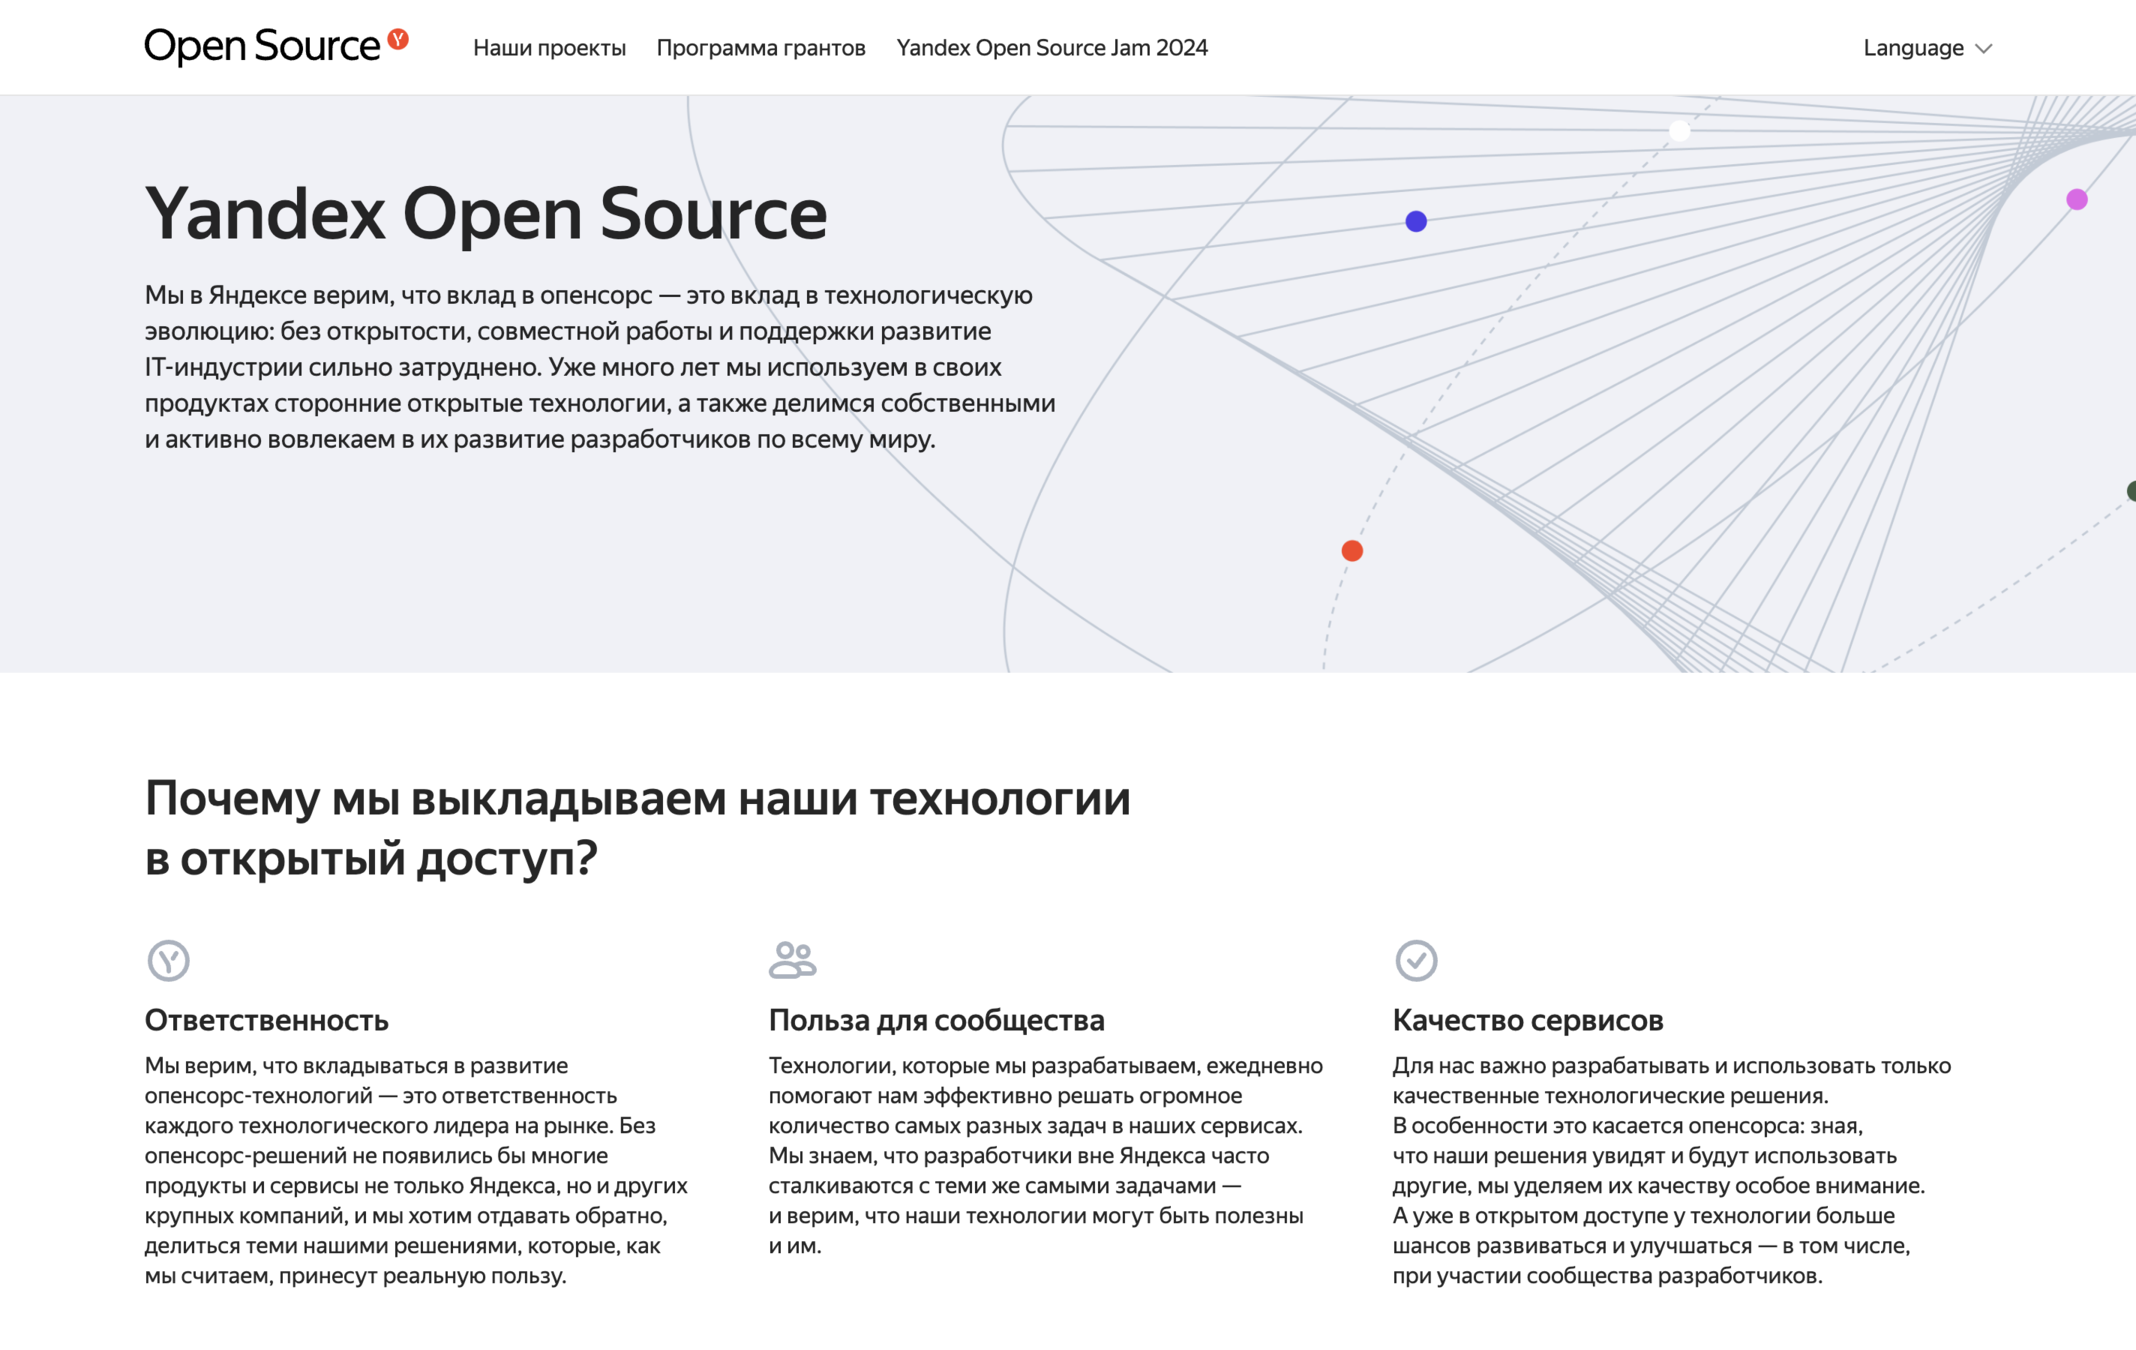
Task: Click the Open Source logo in header
Action: coord(262,46)
